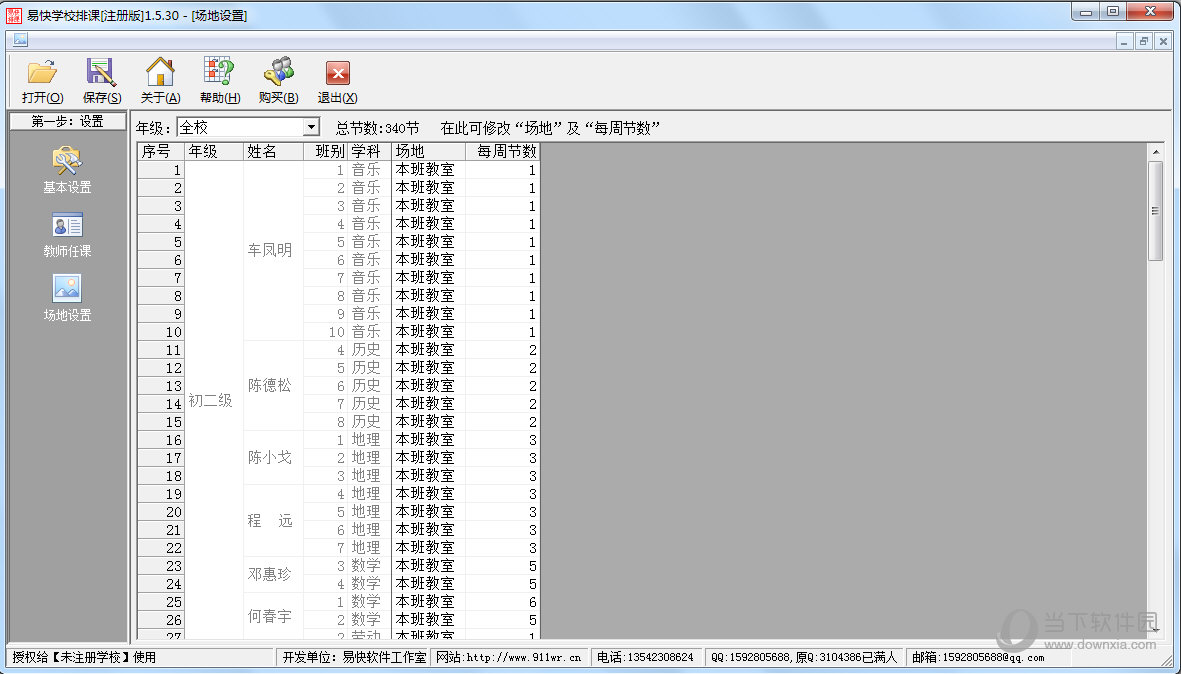Restore the inner child window
This screenshot has height=674, width=1181.
click(x=1144, y=41)
